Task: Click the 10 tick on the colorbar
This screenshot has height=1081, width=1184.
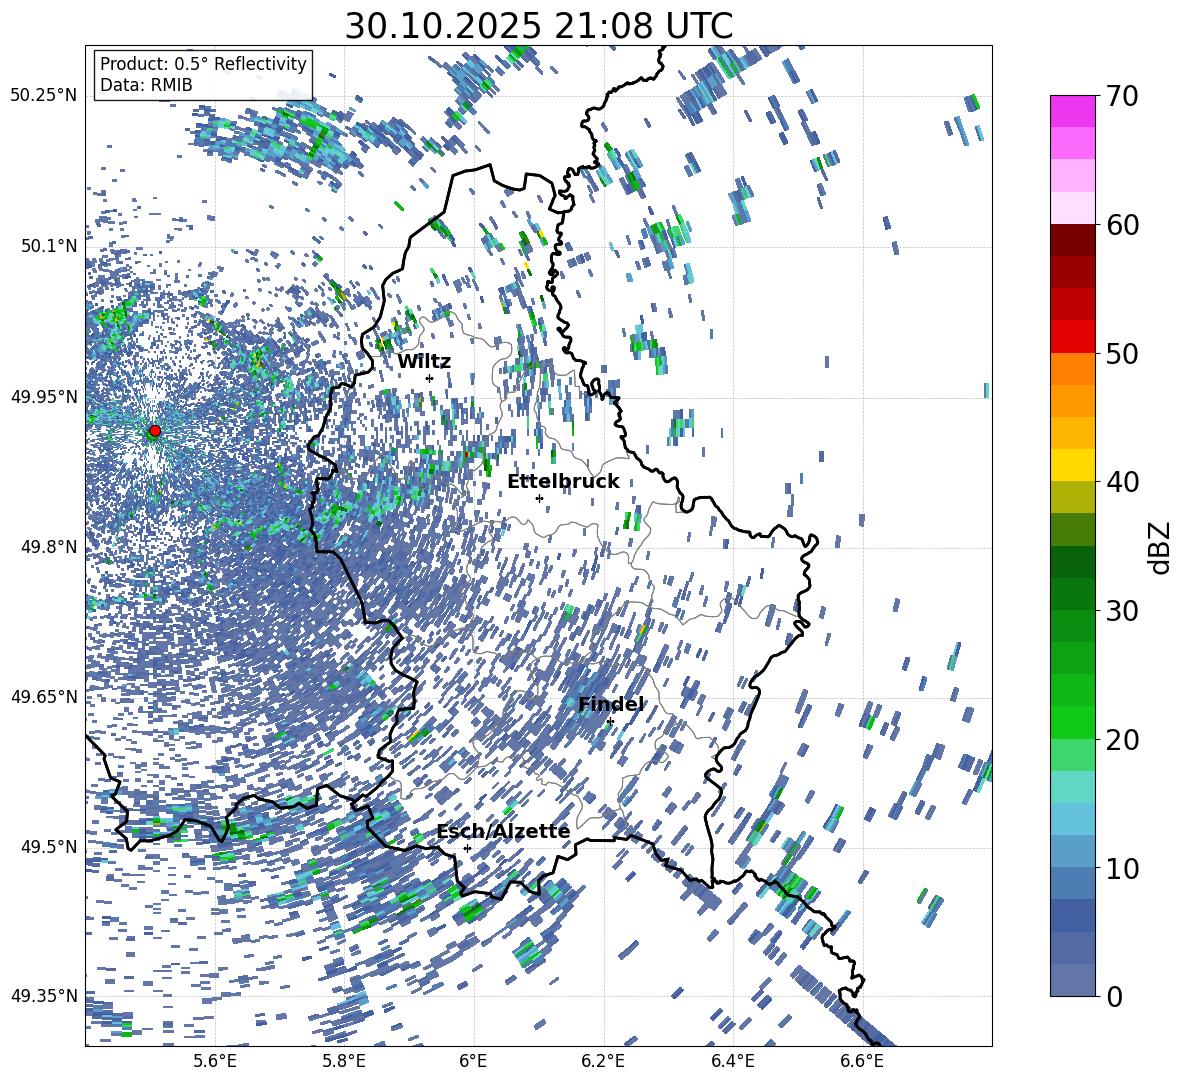Action: [x=1122, y=868]
